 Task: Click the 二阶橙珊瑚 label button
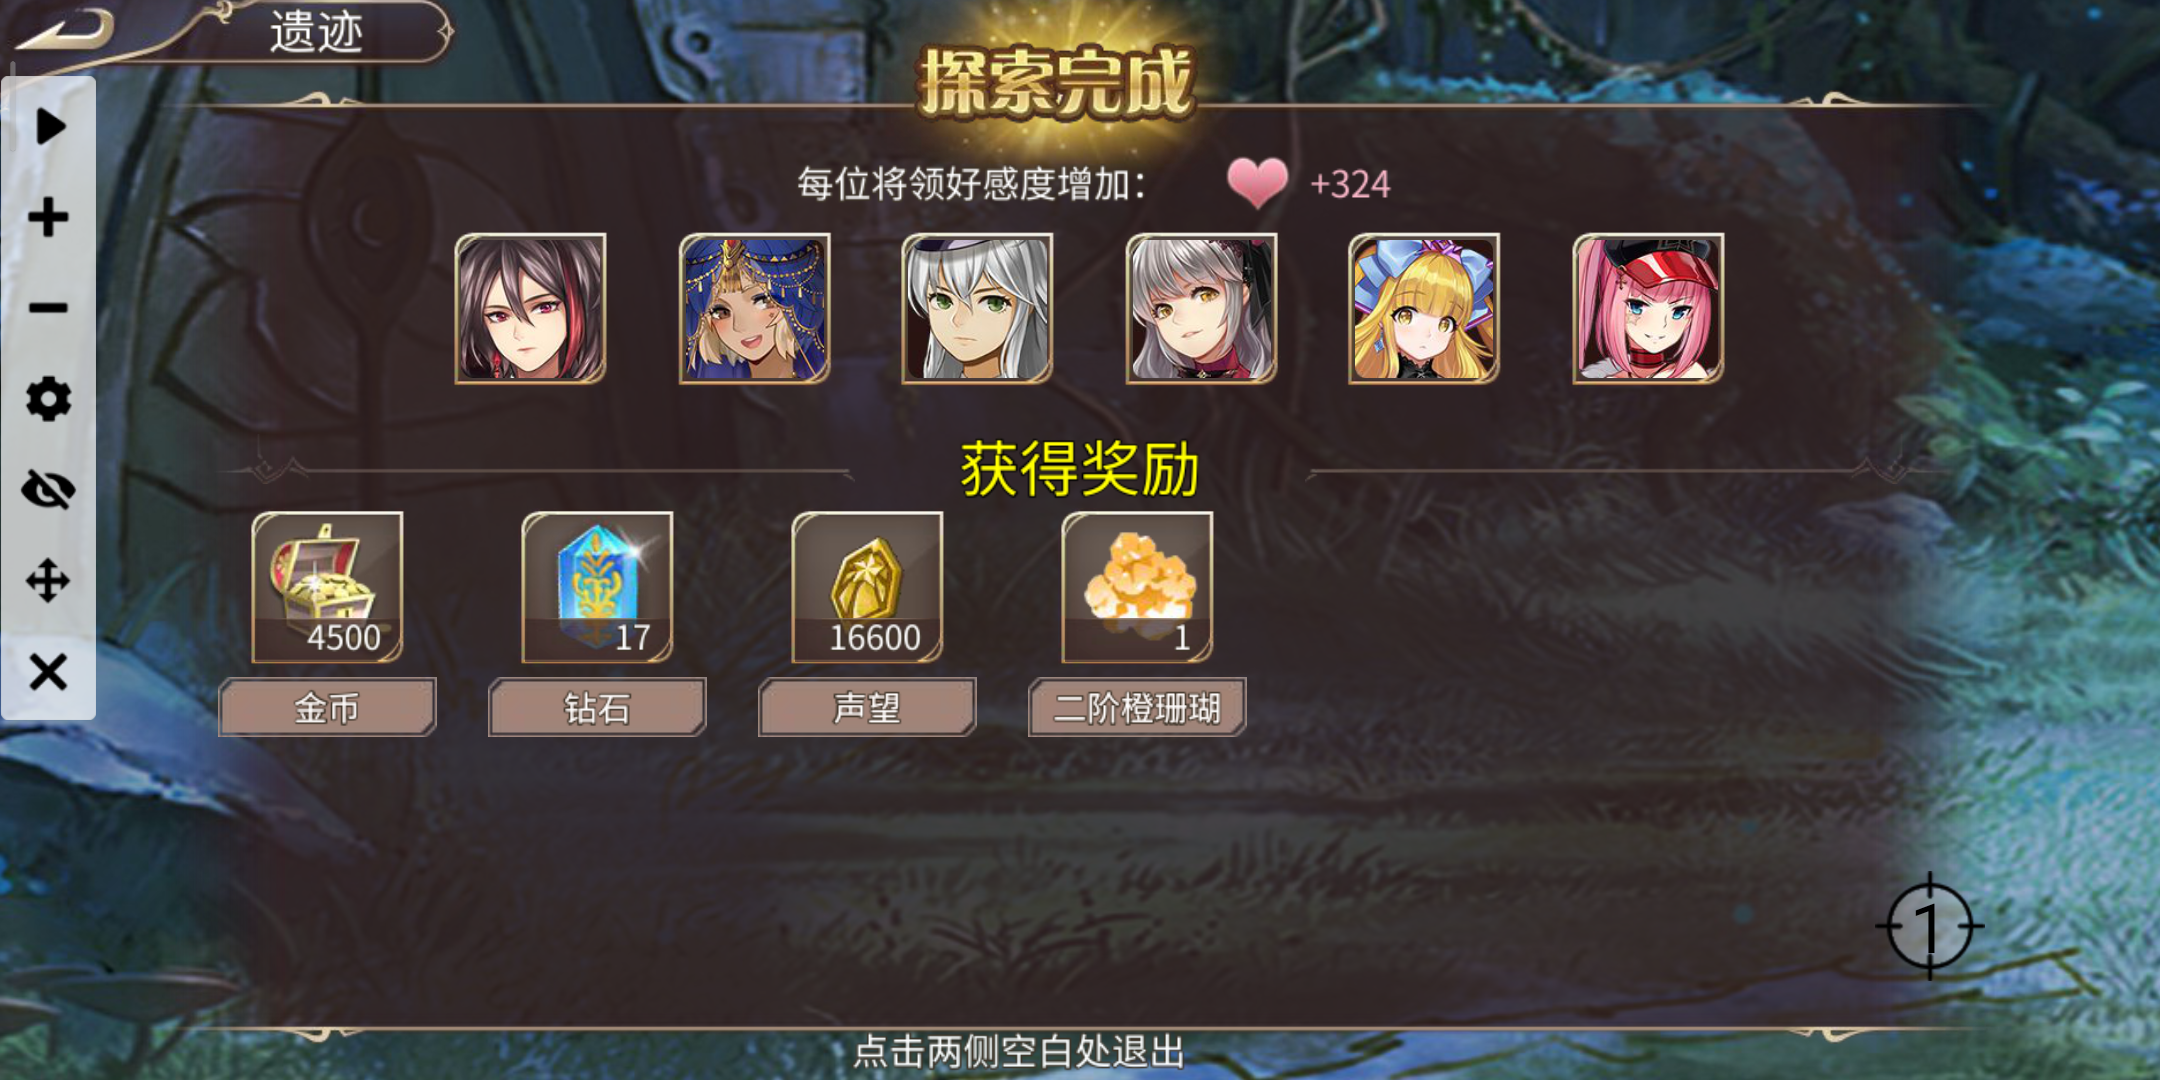tap(1137, 707)
